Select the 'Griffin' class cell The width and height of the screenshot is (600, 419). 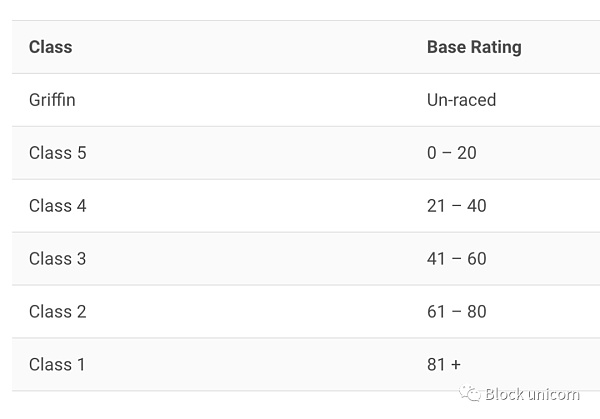point(52,100)
